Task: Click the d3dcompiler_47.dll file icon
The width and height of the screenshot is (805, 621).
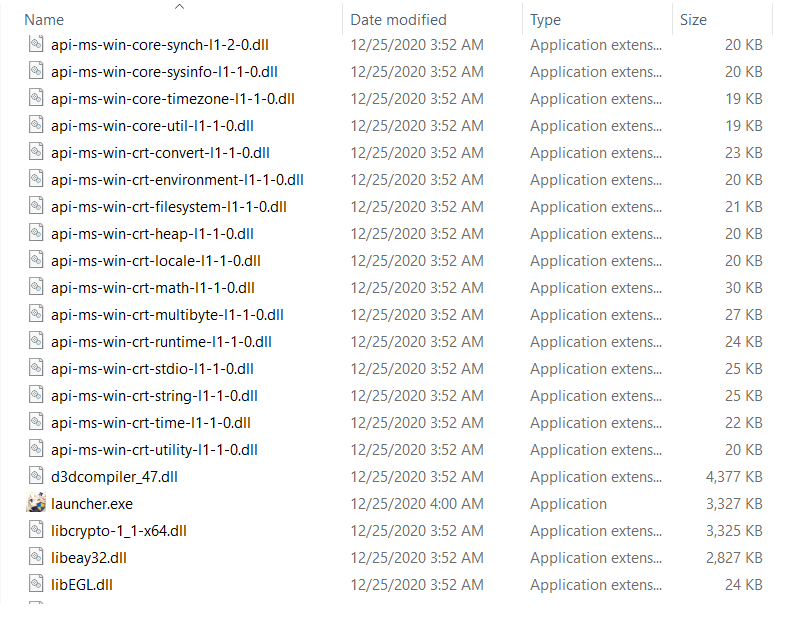Action: (x=36, y=476)
